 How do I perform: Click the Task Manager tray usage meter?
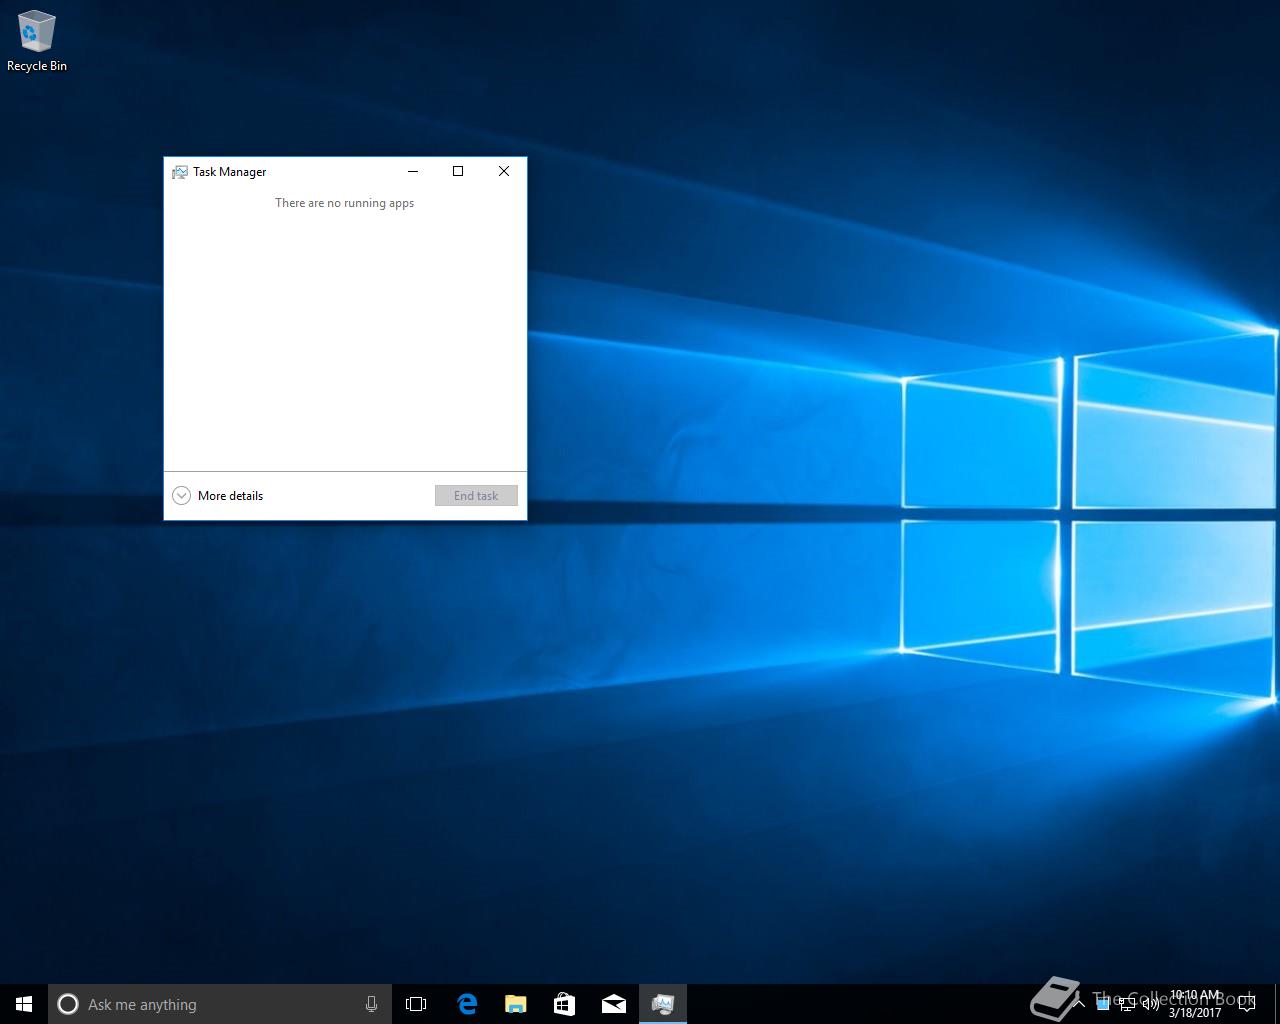pyautogui.click(x=1103, y=1004)
